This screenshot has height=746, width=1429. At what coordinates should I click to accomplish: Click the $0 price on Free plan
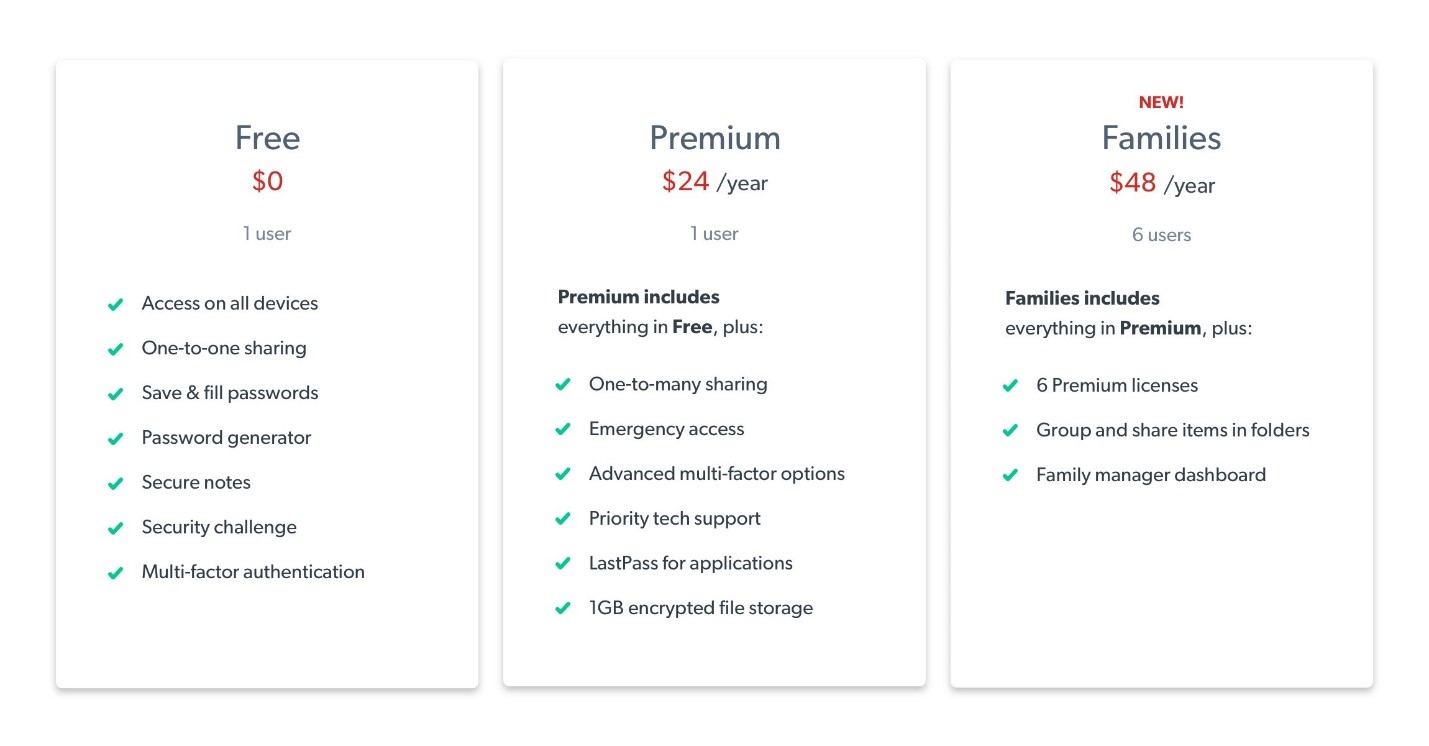tap(267, 181)
